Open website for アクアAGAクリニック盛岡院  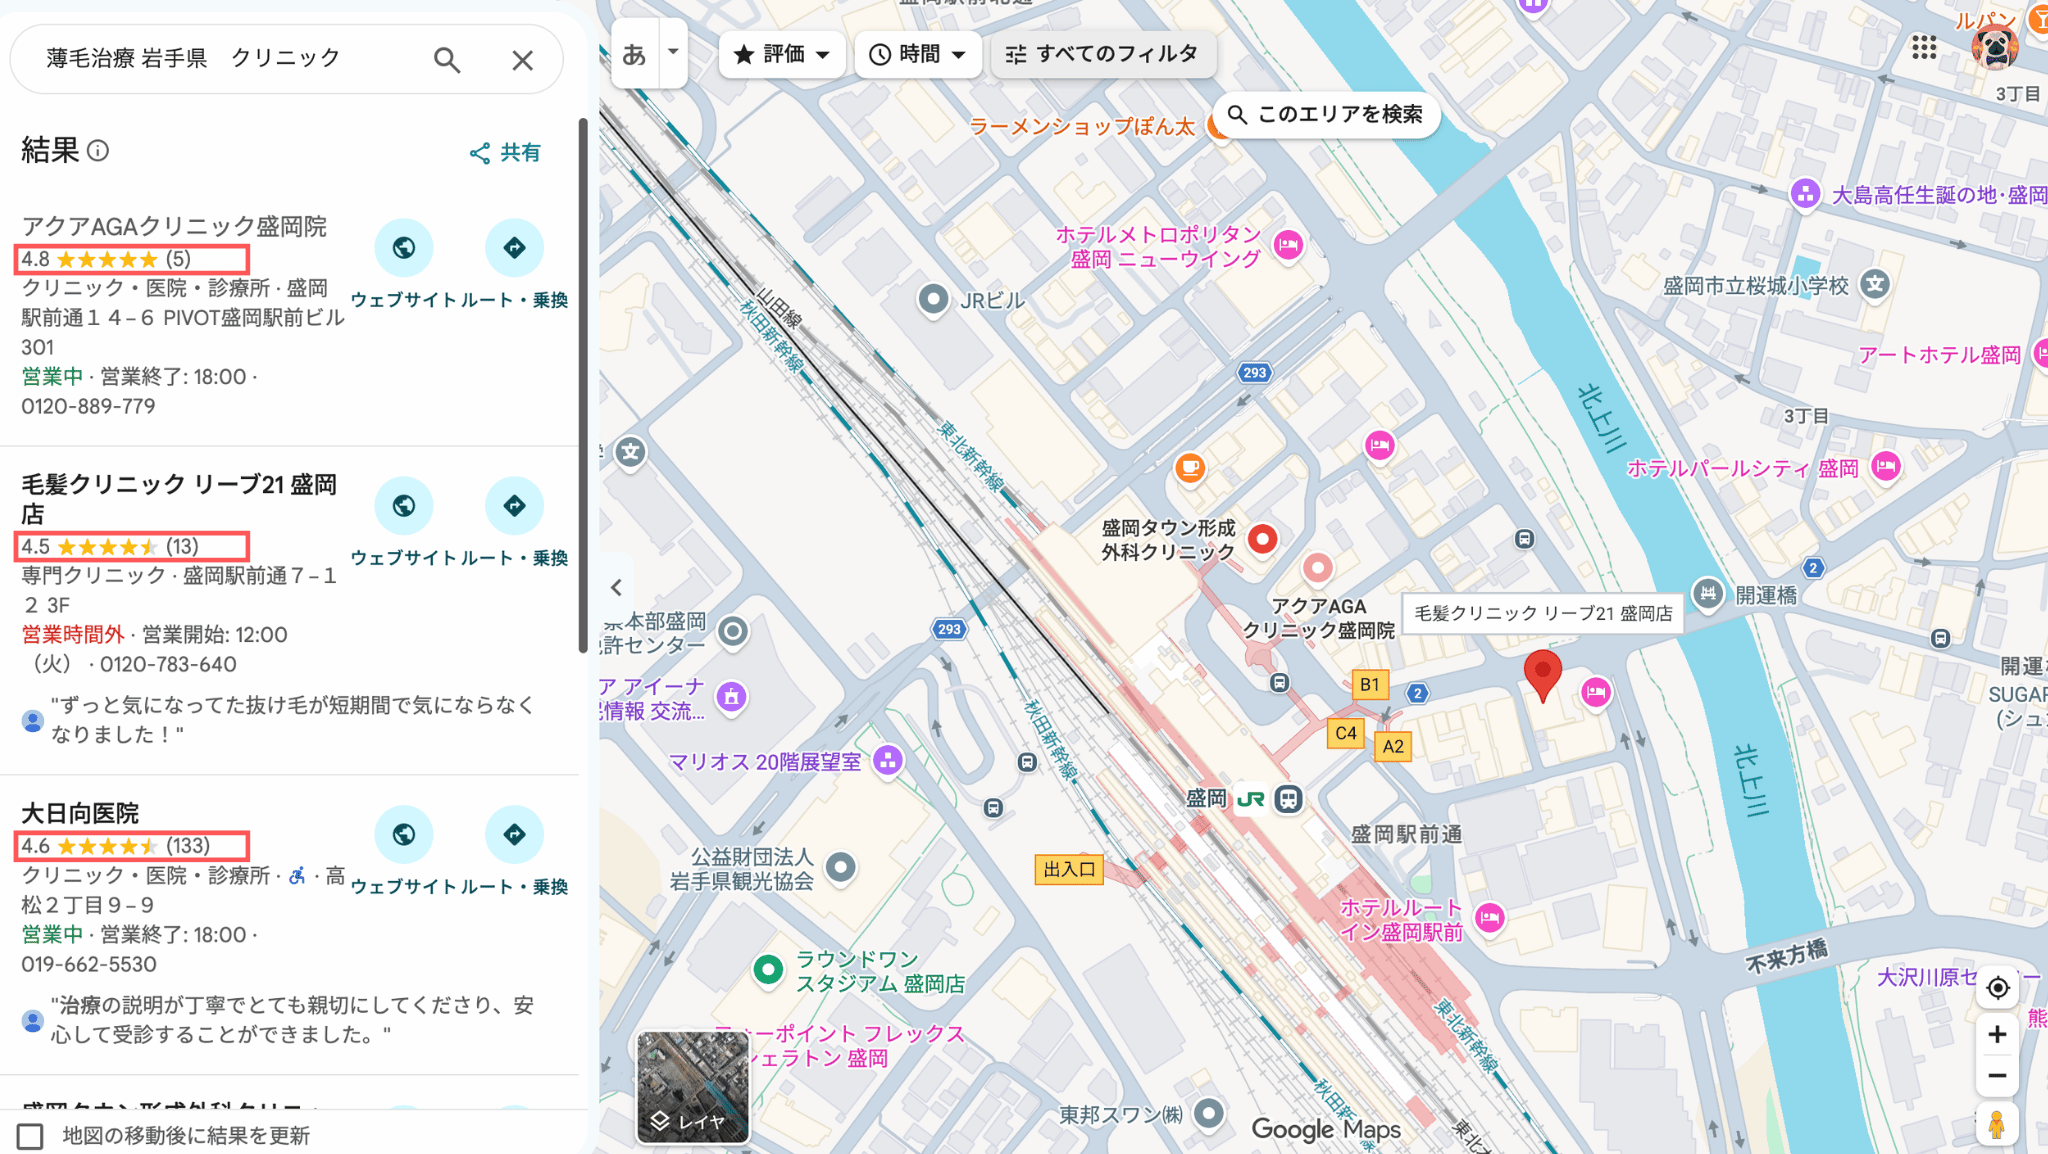pyautogui.click(x=404, y=248)
